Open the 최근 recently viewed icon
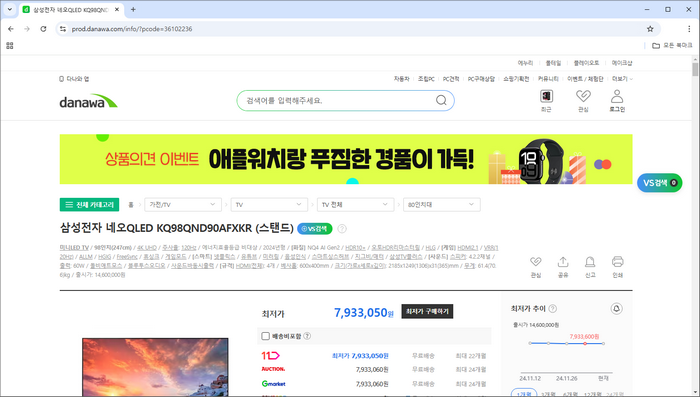 546,100
